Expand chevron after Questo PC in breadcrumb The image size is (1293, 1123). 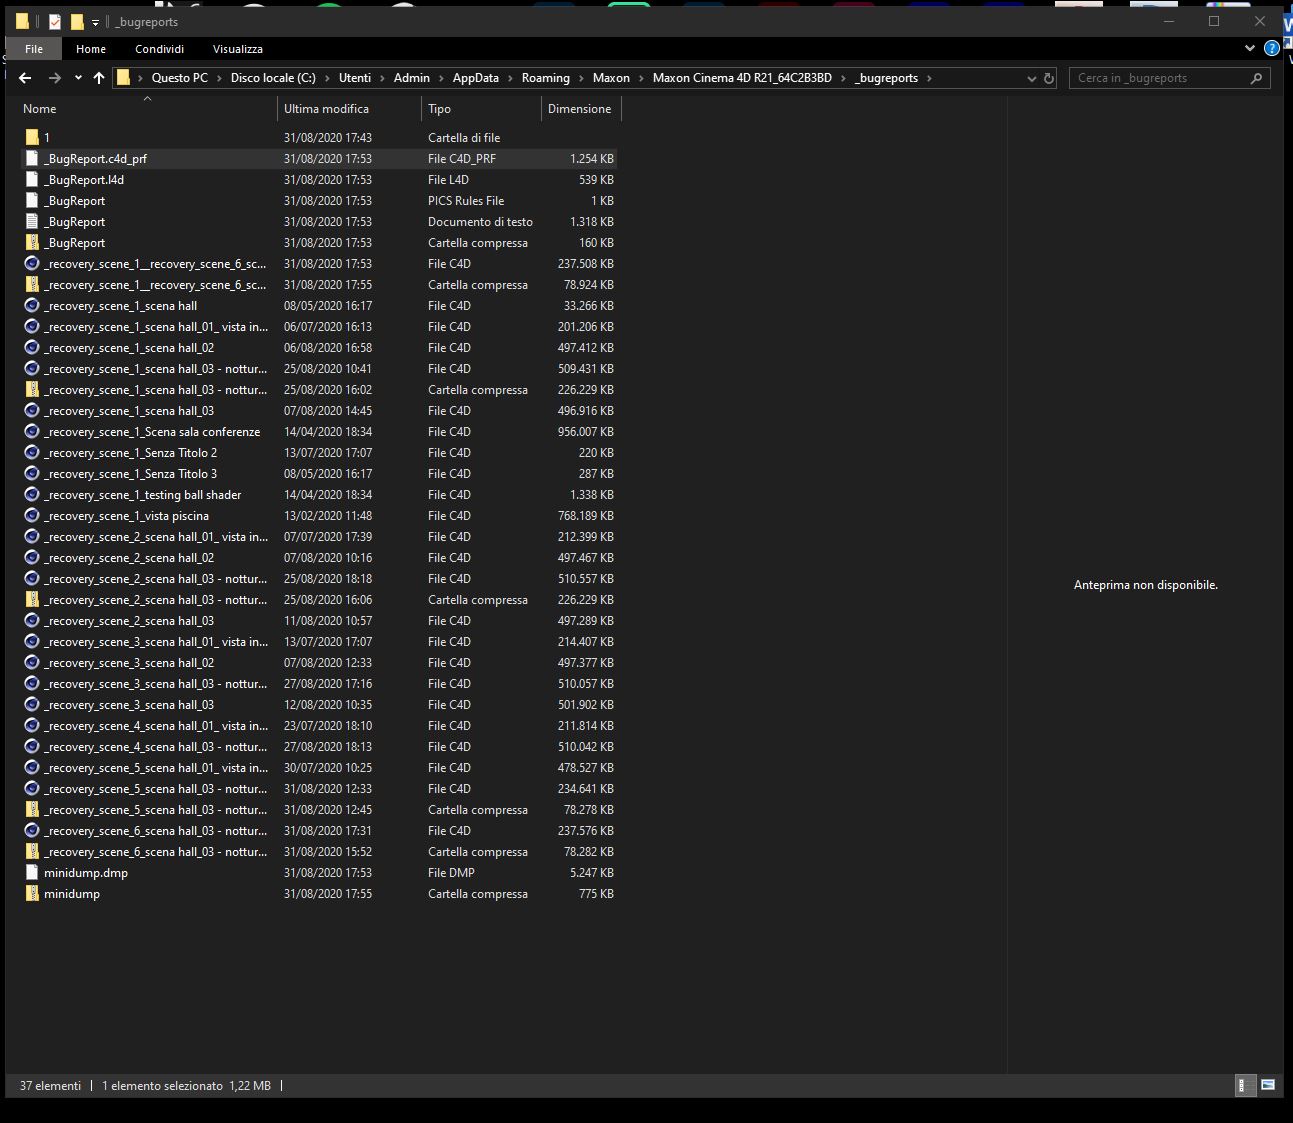point(220,78)
